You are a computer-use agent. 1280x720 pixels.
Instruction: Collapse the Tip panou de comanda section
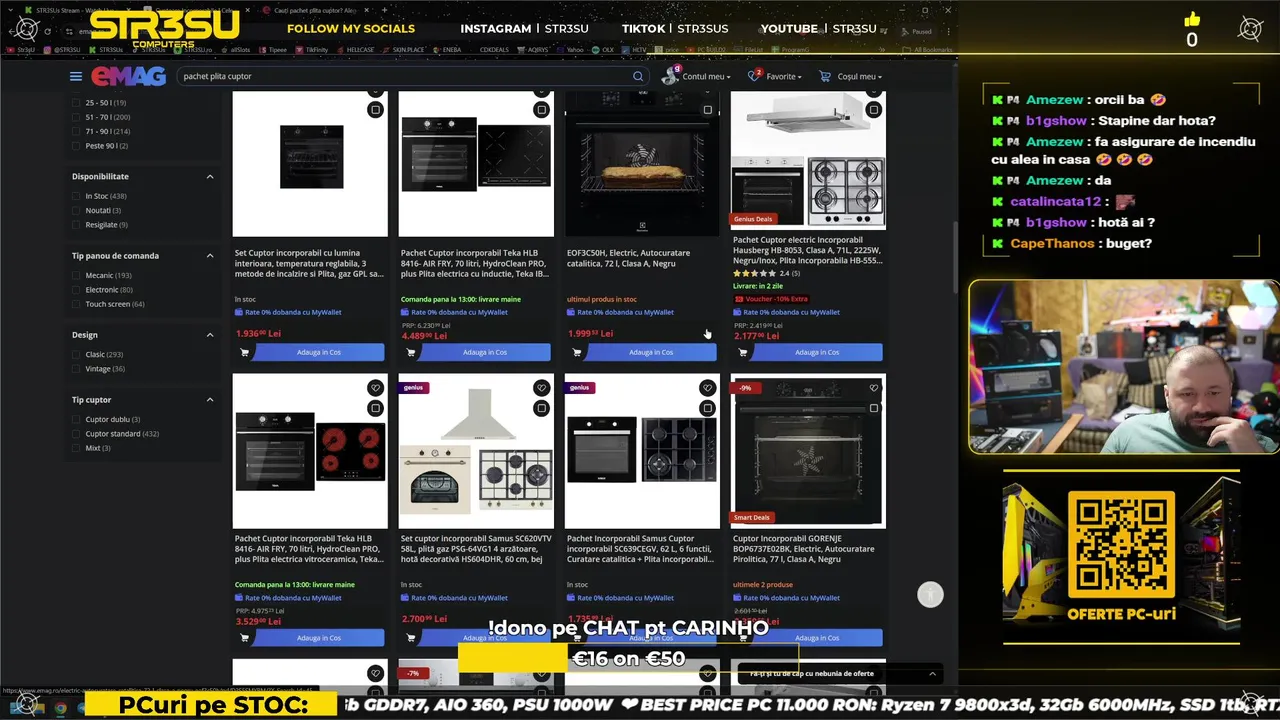pyautogui.click(x=210, y=256)
